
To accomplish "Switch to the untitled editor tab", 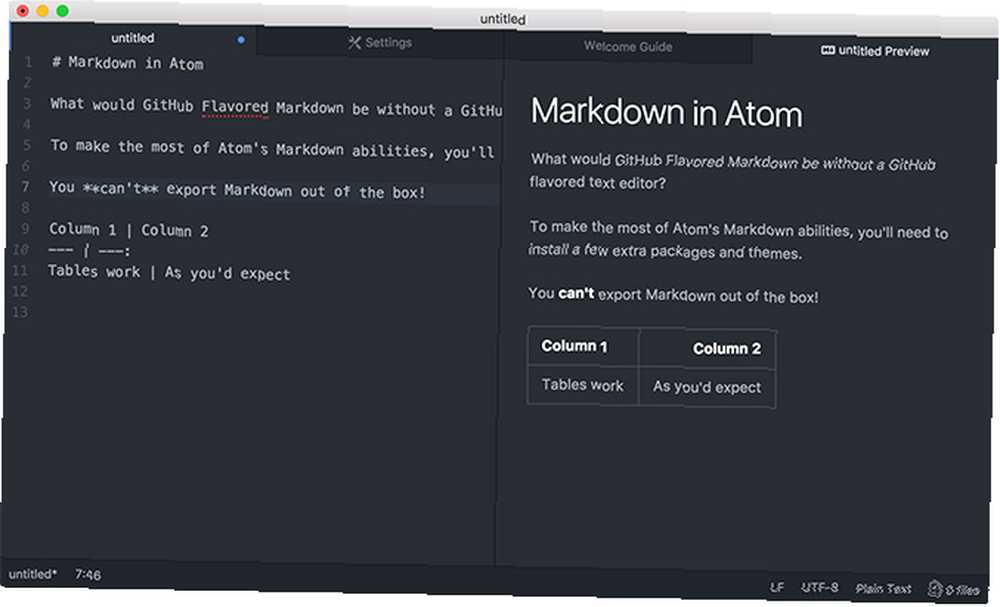I will (x=133, y=38).
